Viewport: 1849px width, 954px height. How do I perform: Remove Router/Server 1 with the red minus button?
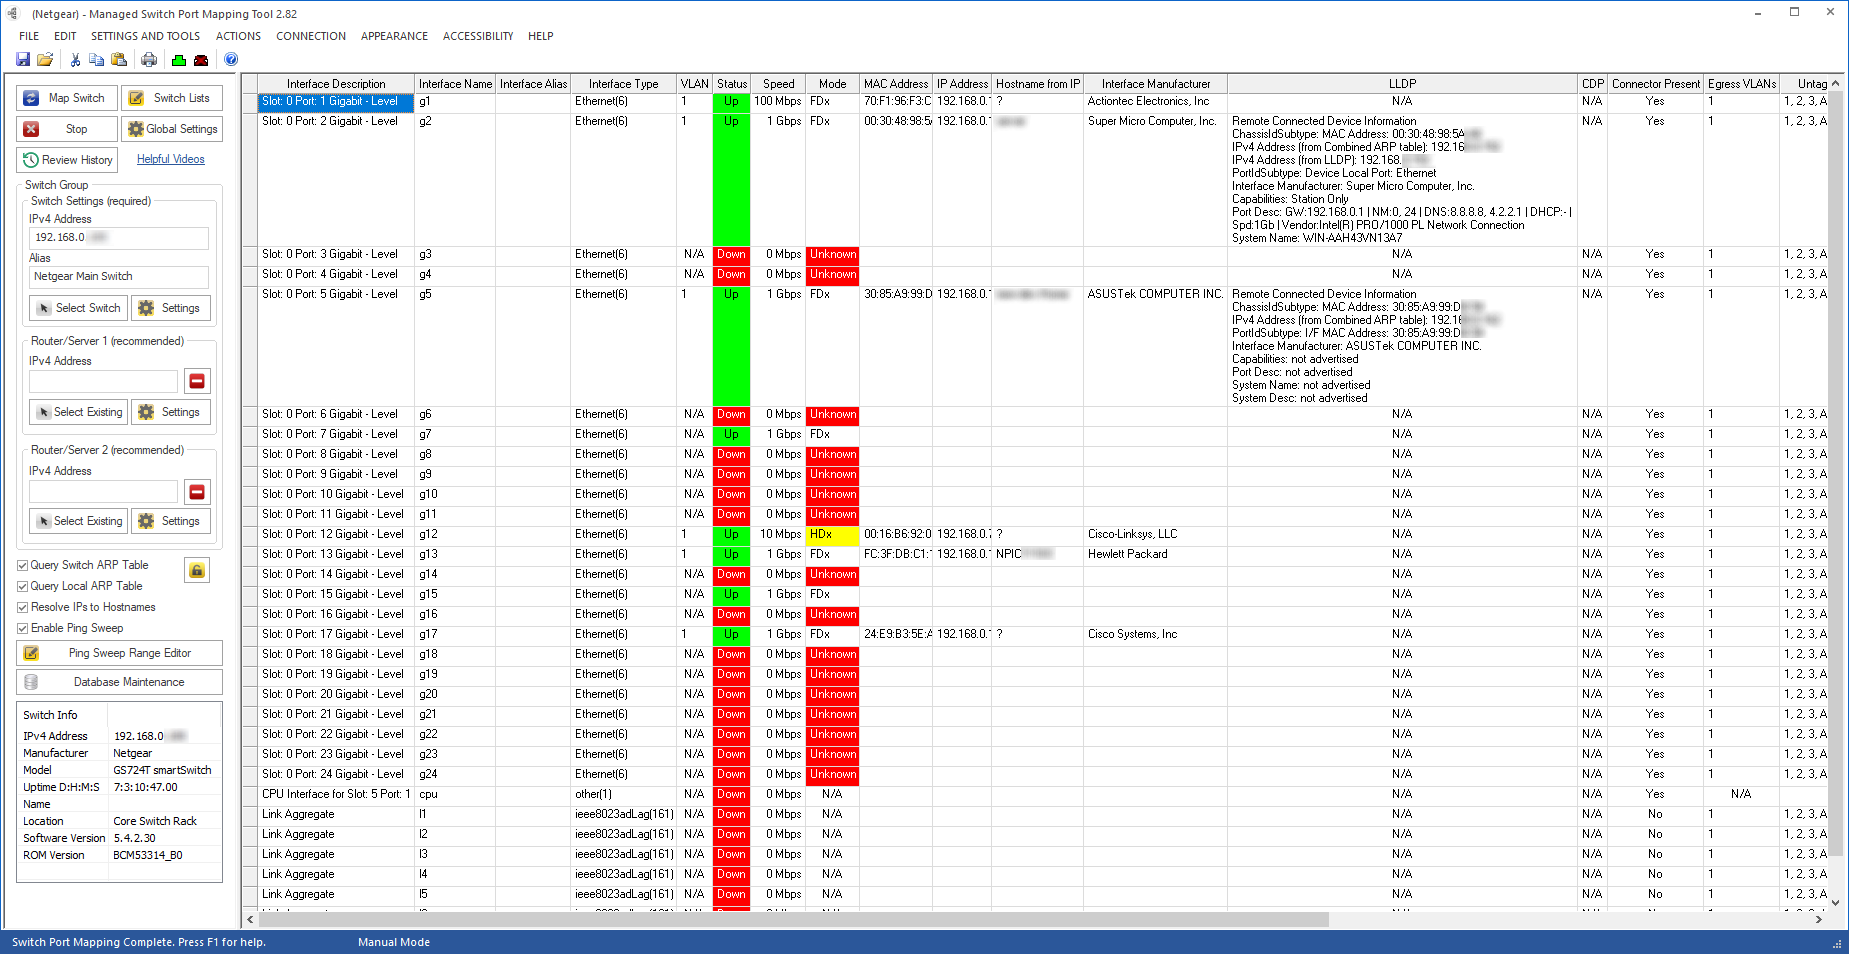[197, 381]
